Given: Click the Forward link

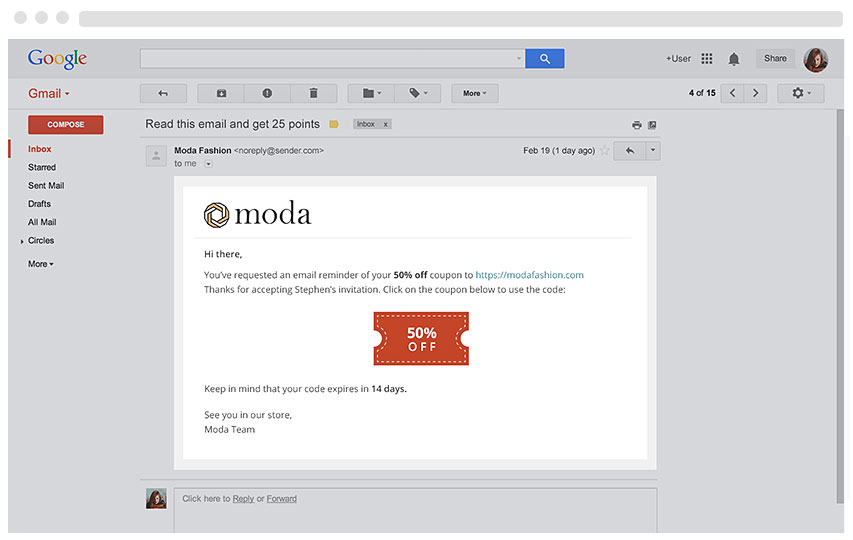Looking at the screenshot, I should (x=282, y=499).
